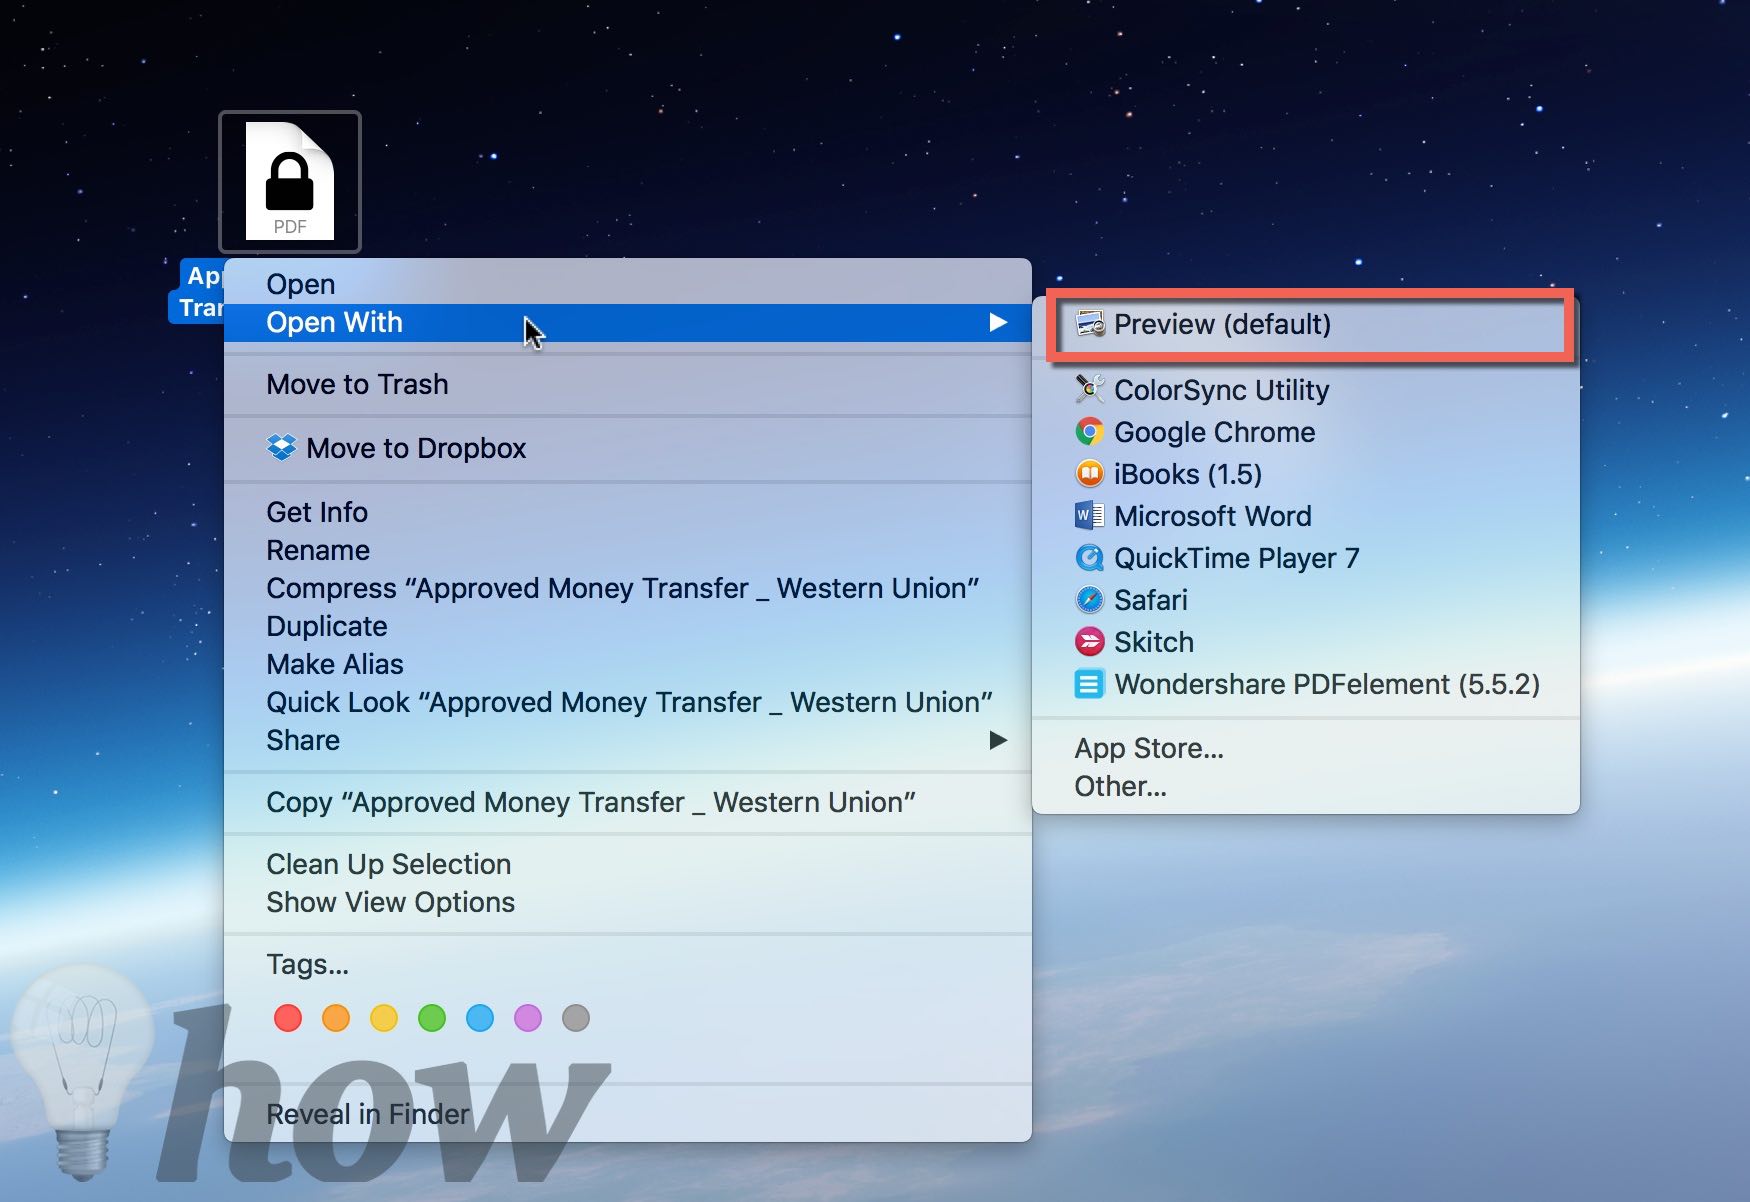This screenshot has height=1202, width=1750.
Task: Open the Share menu entry
Action: pos(628,740)
